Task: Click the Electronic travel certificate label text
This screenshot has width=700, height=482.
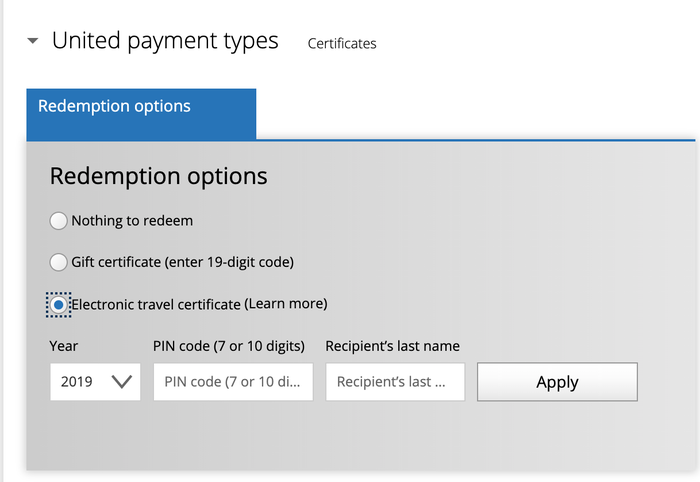Action: pyautogui.click(x=156, y=305)
